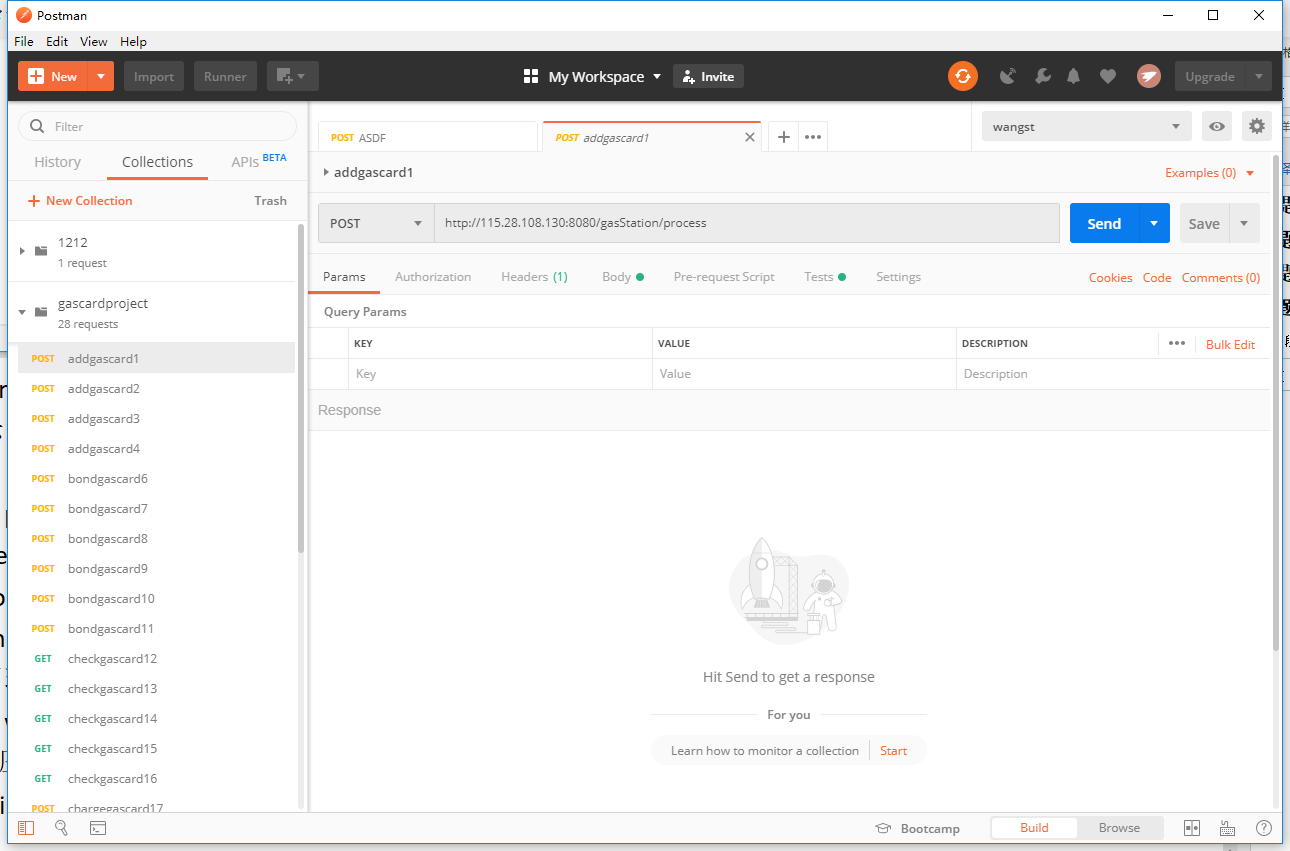This screenshot has height=851, width=1290.
Task: Open the New button dropdown arrow
Action: click(x=101, y=76)
